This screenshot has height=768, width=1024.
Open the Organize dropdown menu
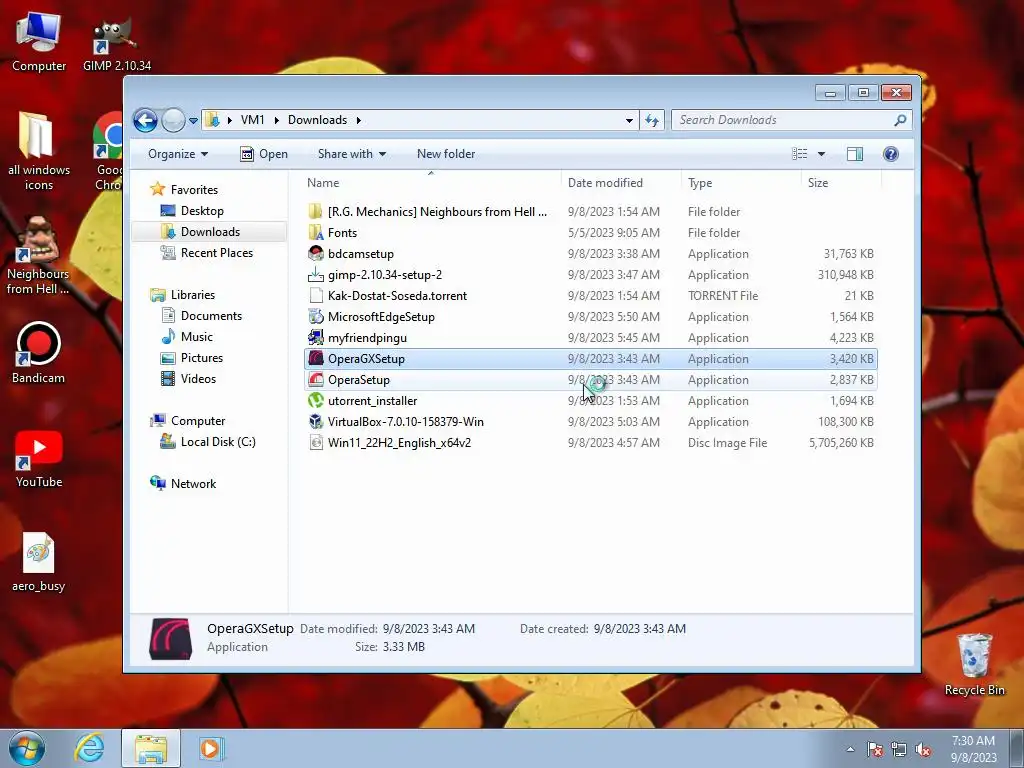[x=178, y=154]
